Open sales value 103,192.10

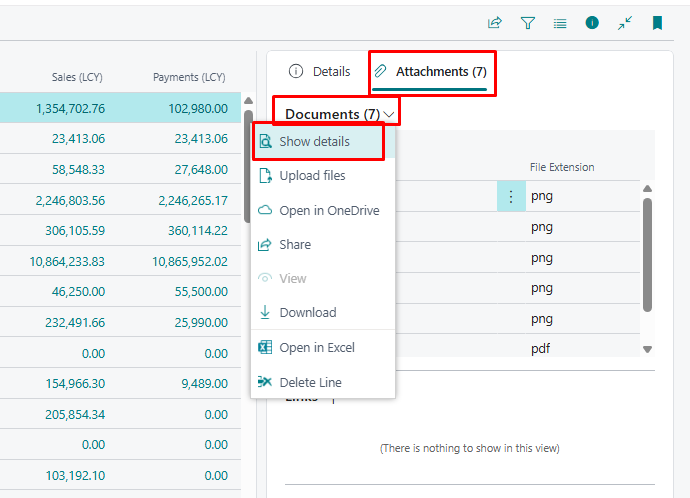(75, 476)
